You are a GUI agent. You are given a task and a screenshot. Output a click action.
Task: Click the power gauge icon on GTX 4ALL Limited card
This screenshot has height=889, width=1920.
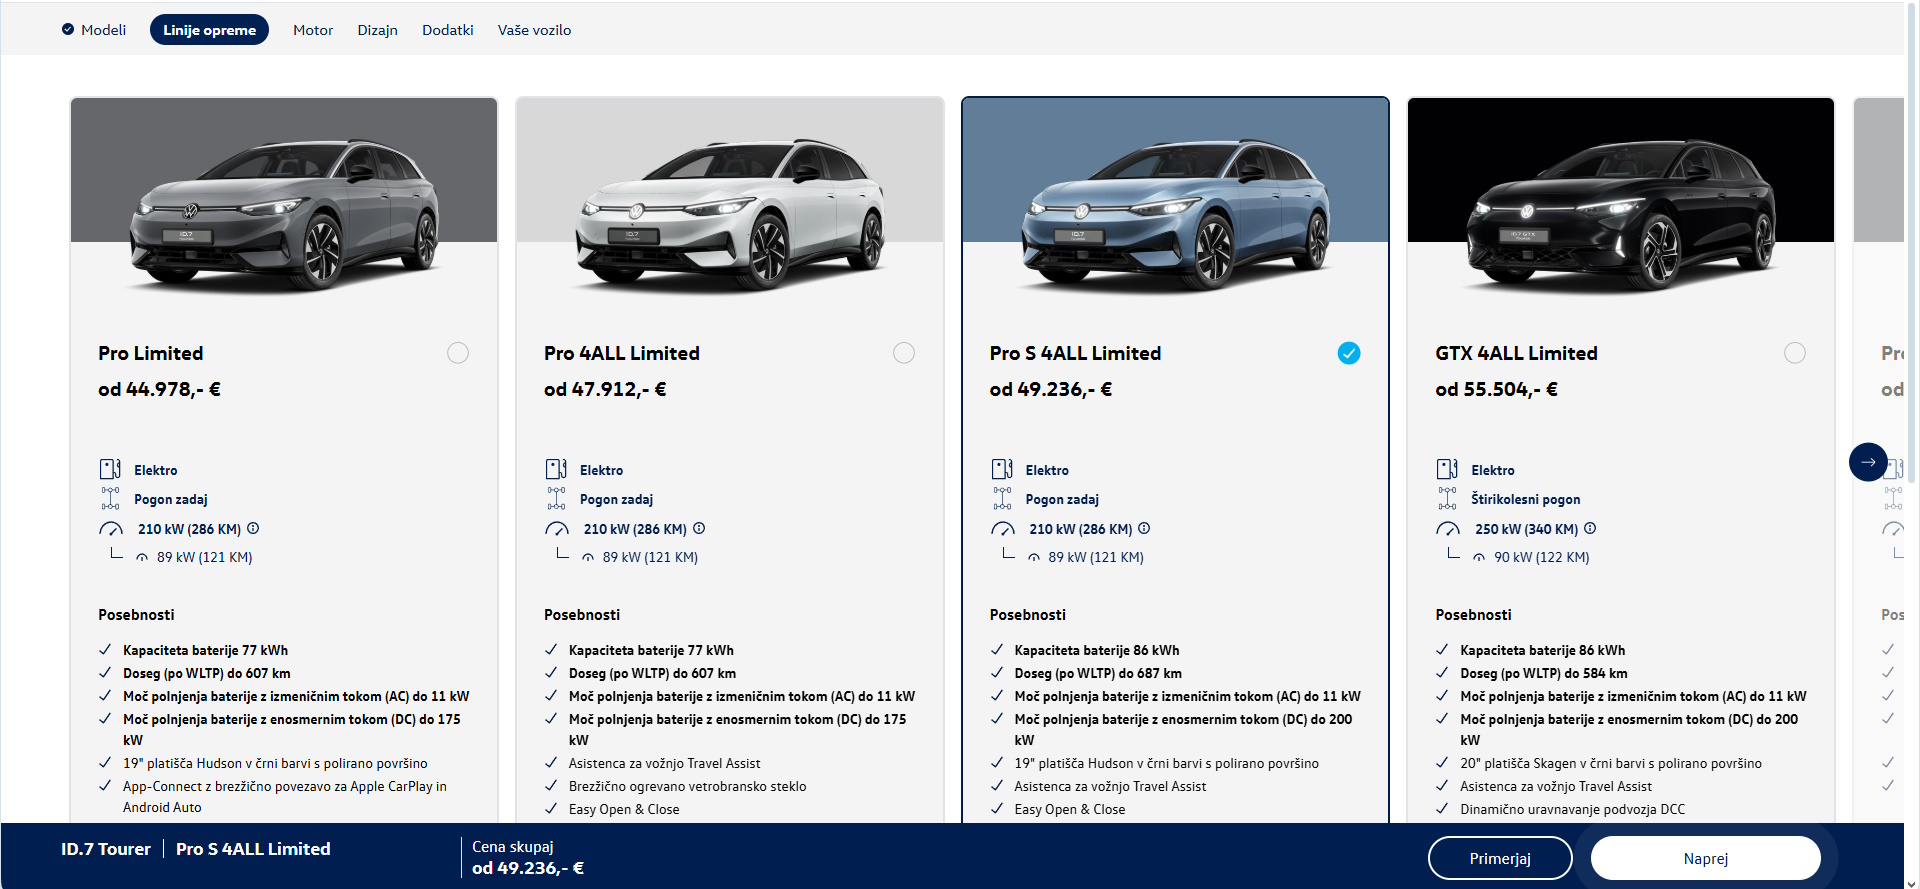1448,529
